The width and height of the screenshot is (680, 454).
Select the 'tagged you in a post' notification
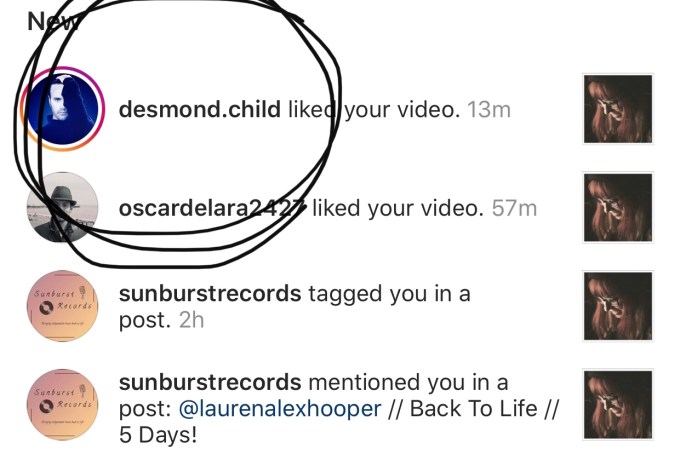pos(295,307)
